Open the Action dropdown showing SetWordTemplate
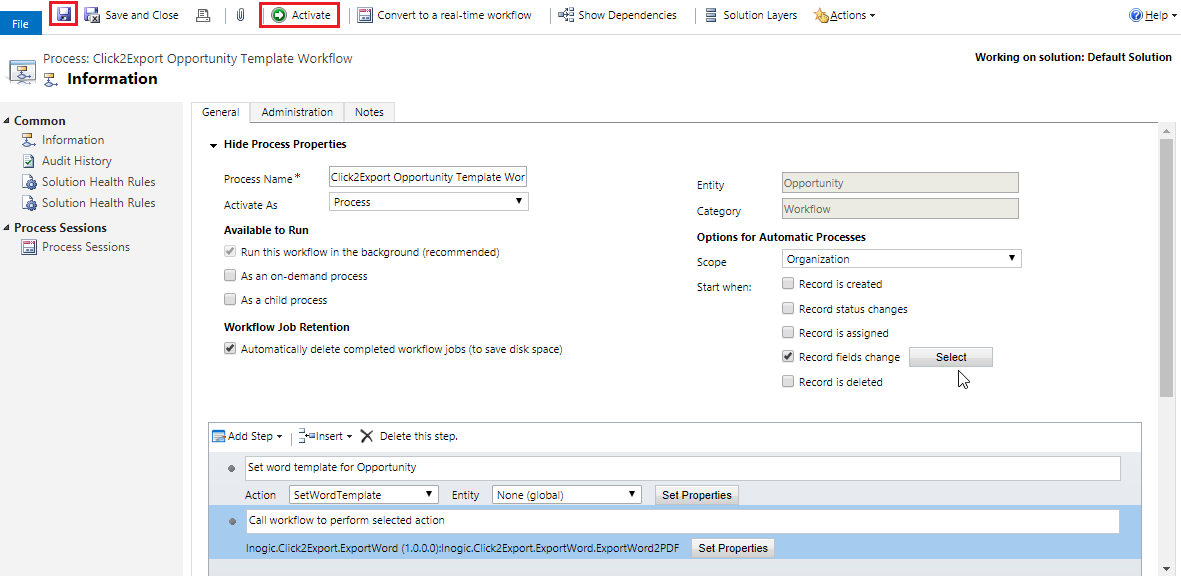The image size is (1181, 576). [364, 495]
